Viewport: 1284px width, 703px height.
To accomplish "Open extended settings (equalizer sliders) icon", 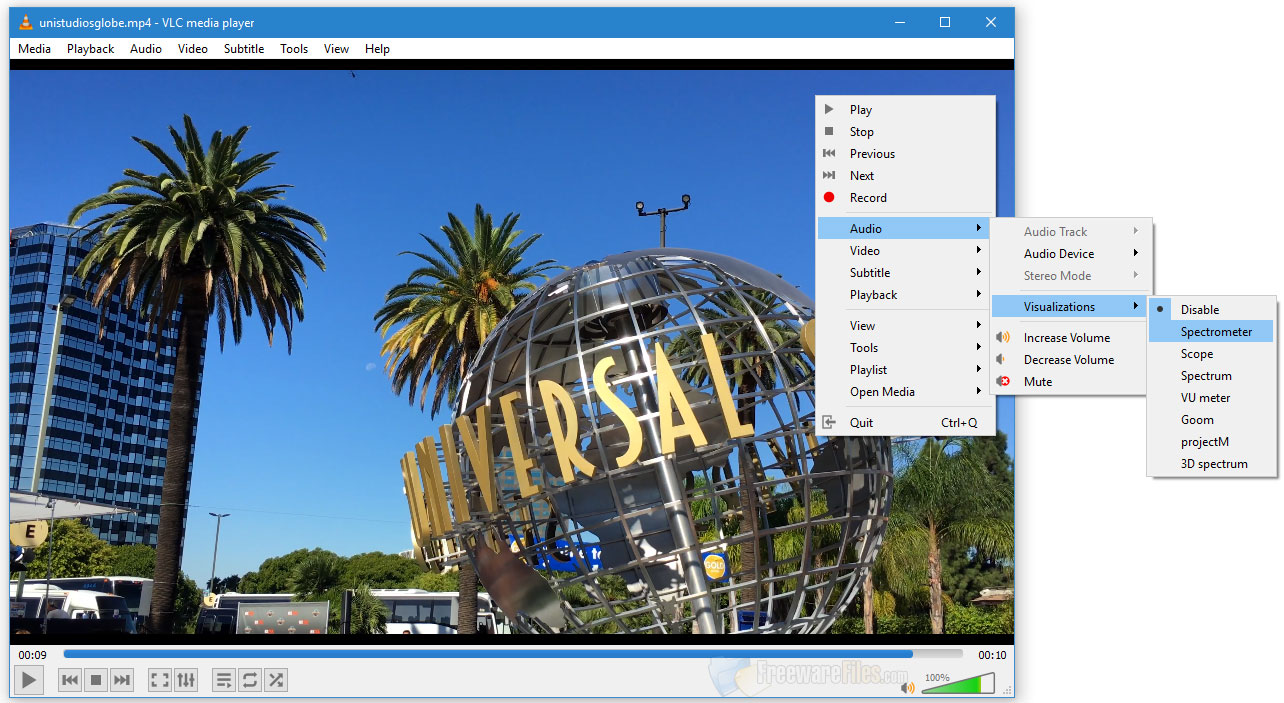I will (186, 681).
